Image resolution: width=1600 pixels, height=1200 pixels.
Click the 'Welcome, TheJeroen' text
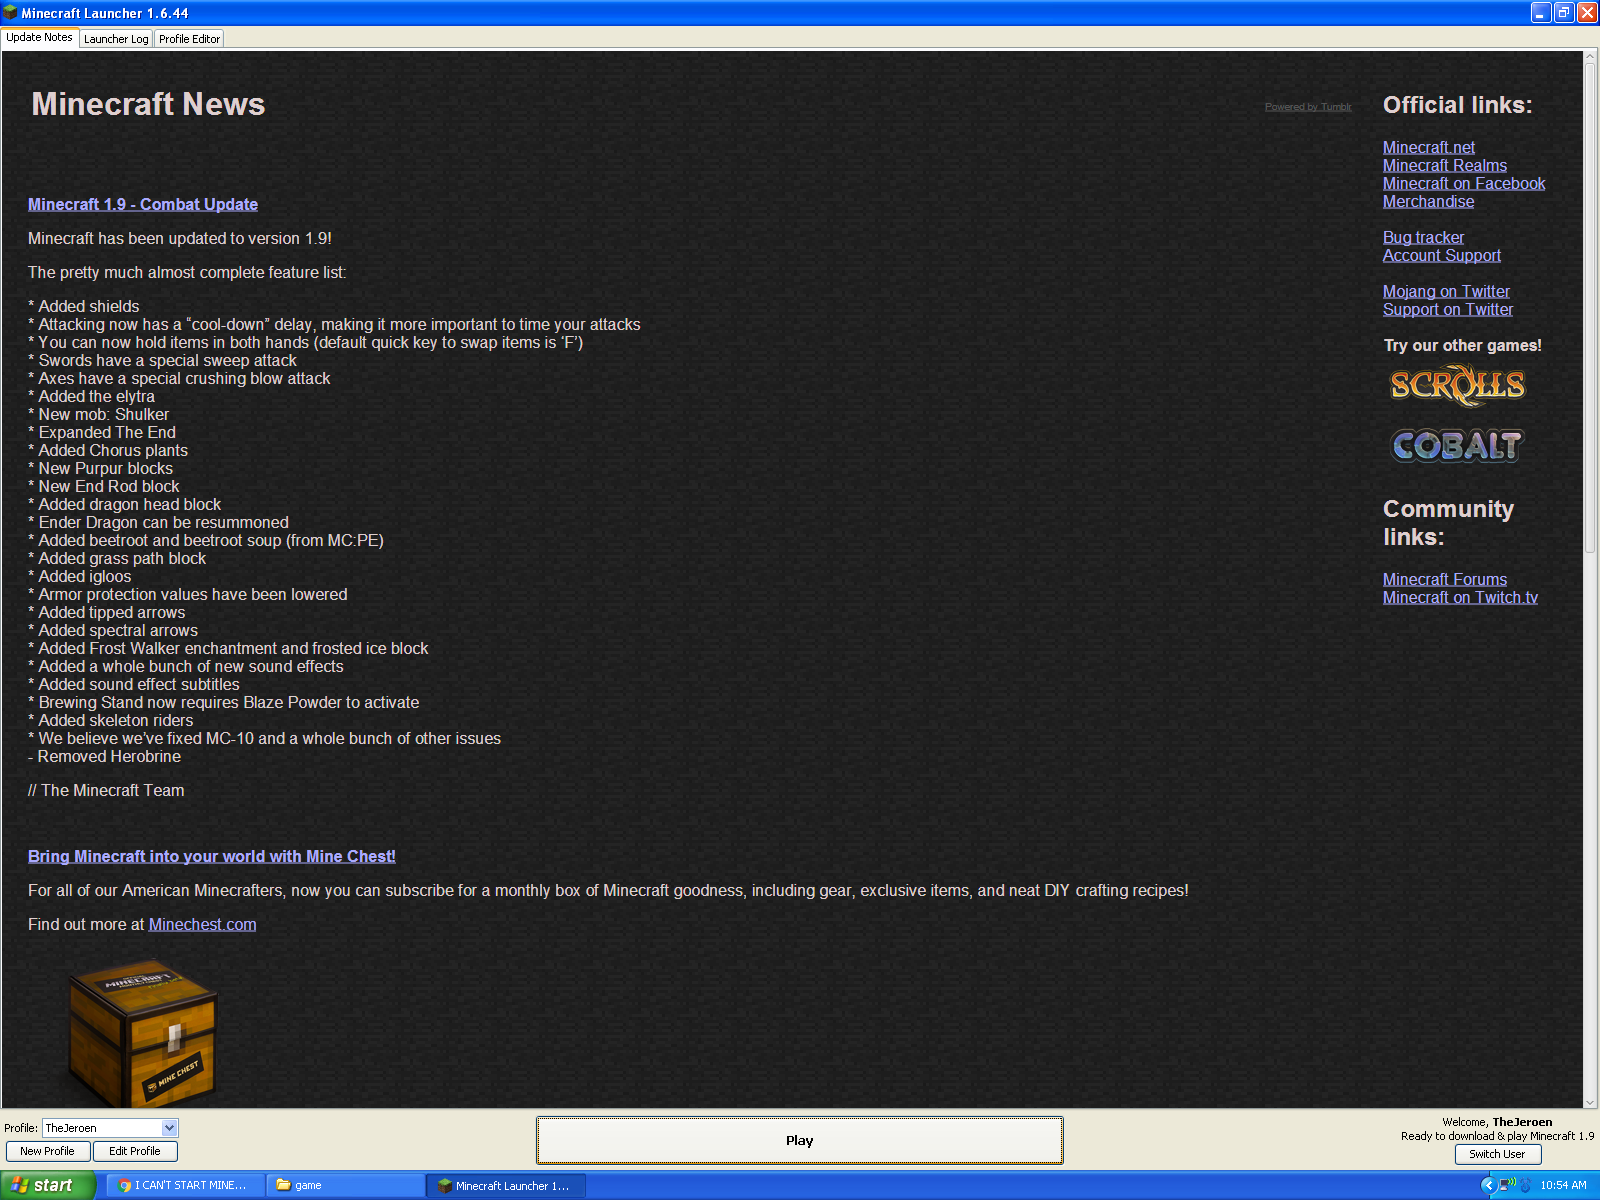(1497, 1122)
